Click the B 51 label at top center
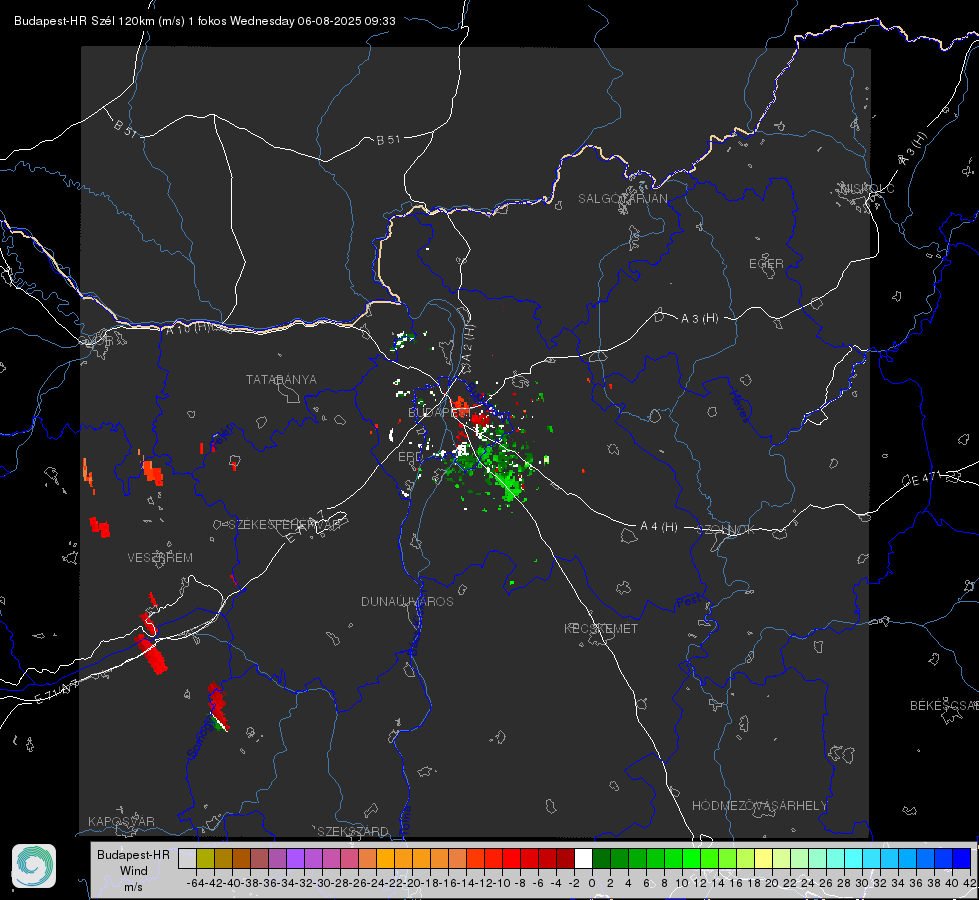This screenshot has height=900, width=979. click(x=388, y=140)
